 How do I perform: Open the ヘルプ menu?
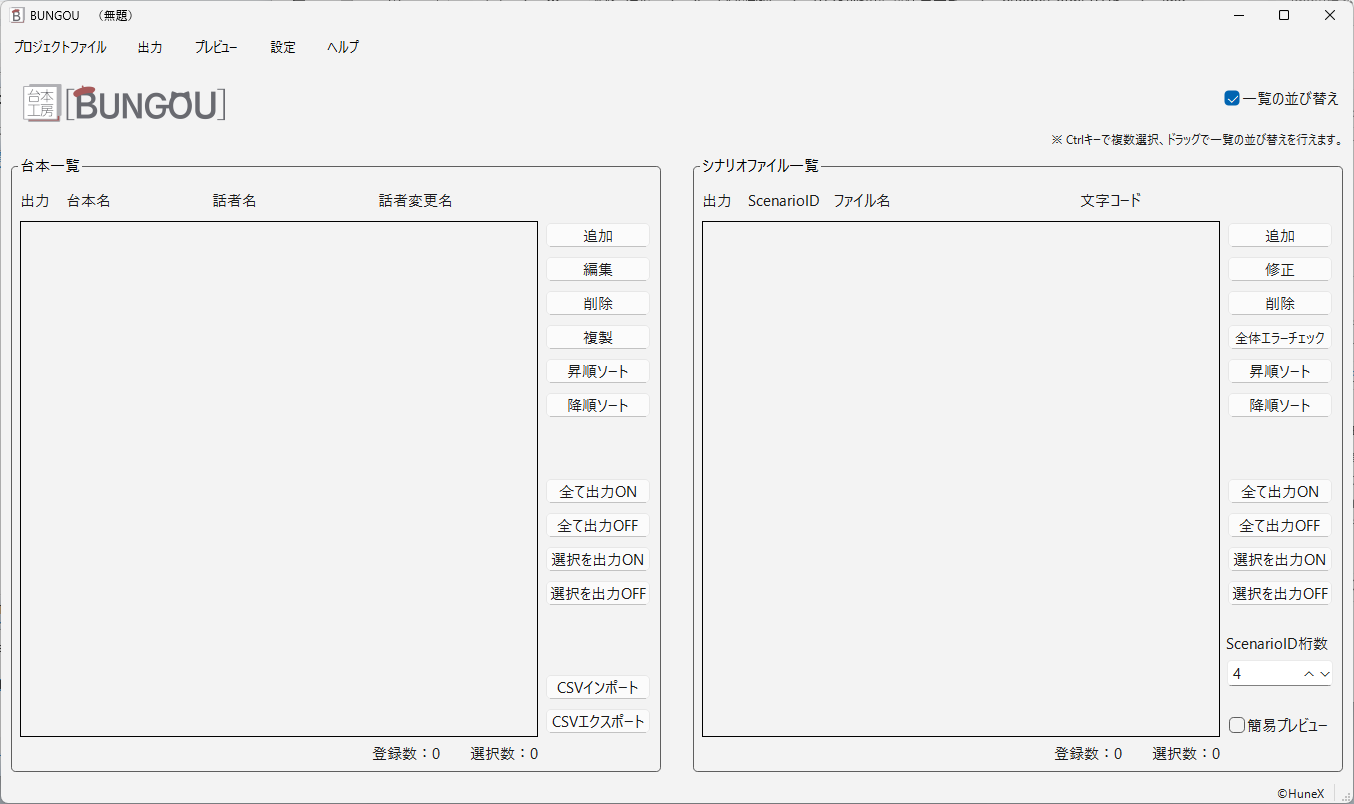342,47
